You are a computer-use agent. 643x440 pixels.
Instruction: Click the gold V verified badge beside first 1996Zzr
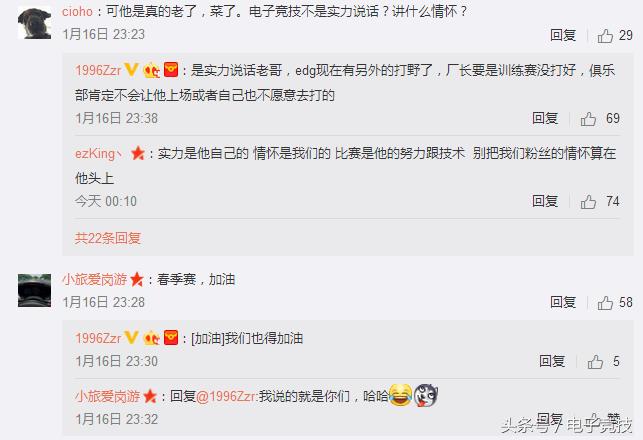(131, 70)
